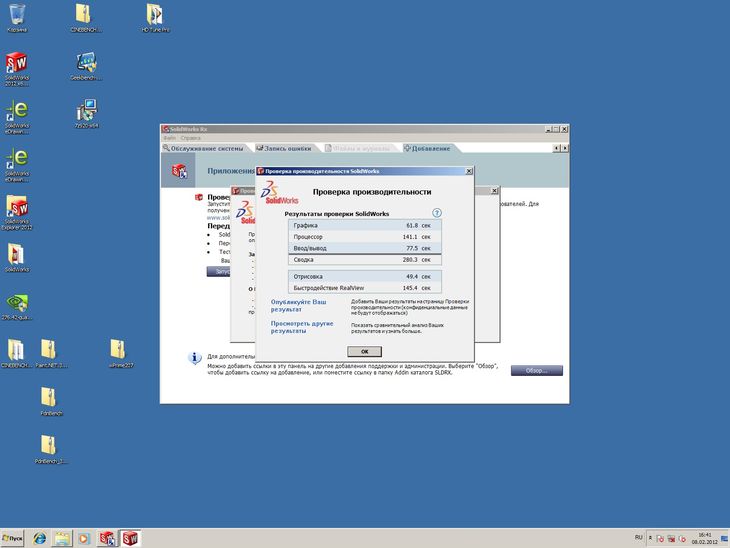The width and height of the screenshot is (730, 548).
Task: Click the taskbar clock showing 16:41
Action: 705,539
